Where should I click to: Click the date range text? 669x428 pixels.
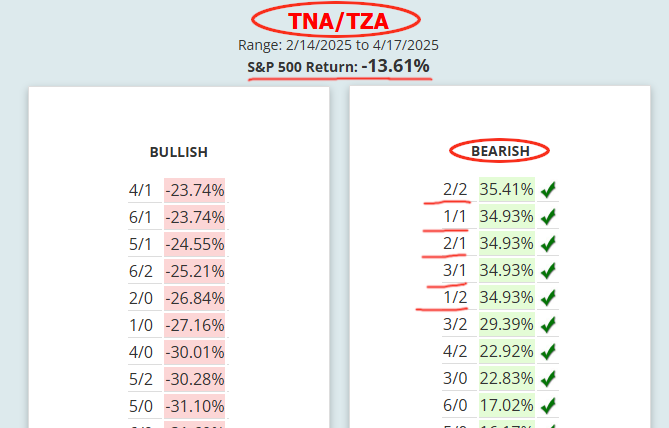point(338,45)
